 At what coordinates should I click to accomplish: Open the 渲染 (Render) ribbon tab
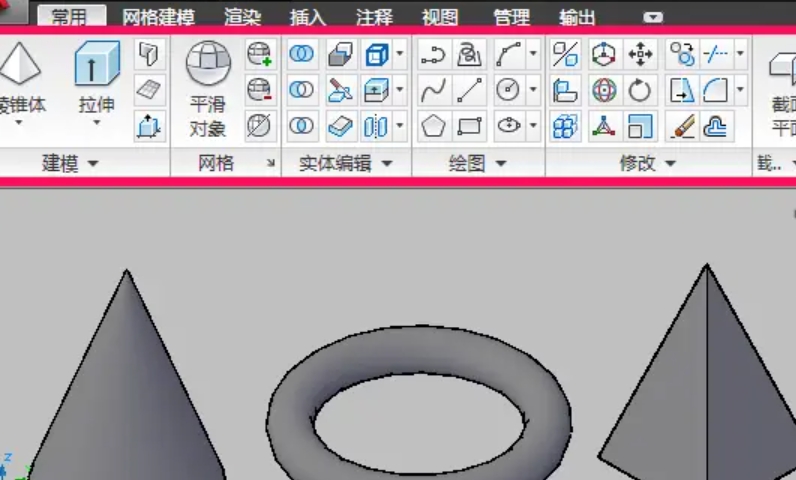click(242, 17)
